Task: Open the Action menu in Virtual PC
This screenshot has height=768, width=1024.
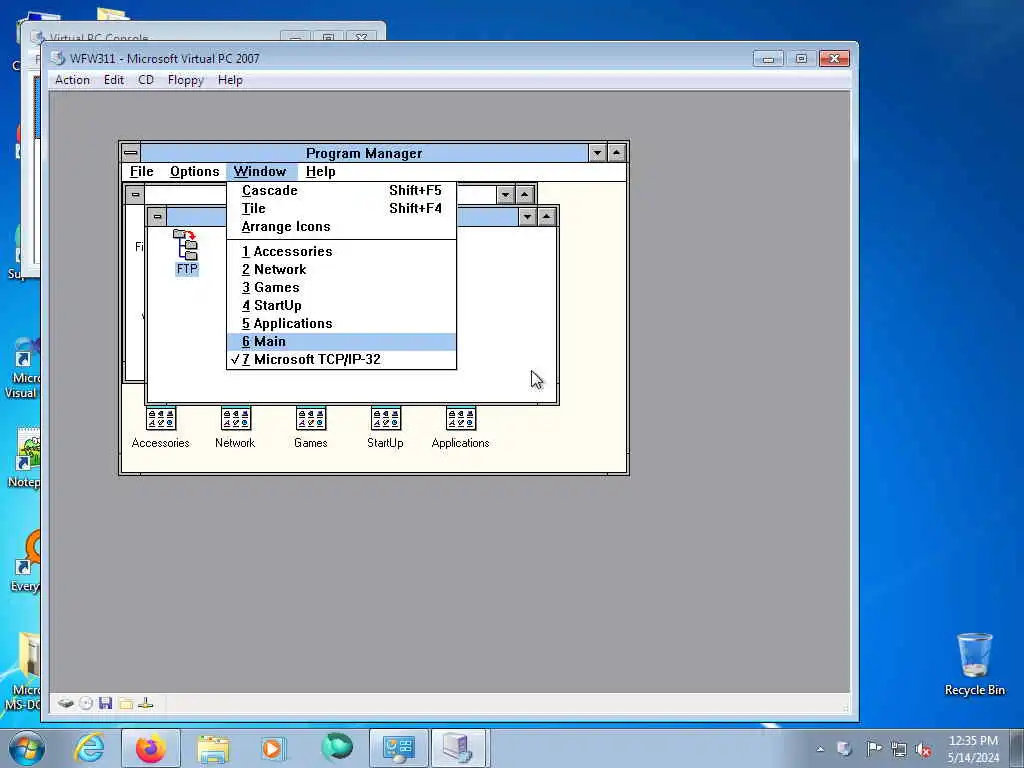Action: [72, 80]
